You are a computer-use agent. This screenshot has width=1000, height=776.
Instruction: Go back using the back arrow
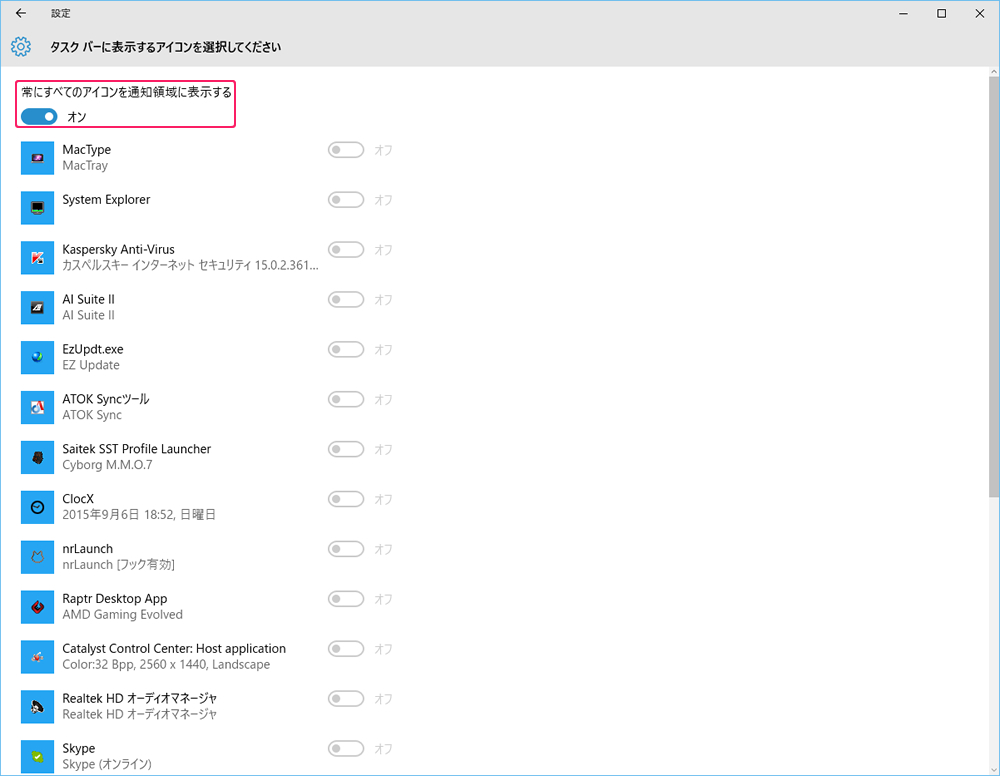20,13
